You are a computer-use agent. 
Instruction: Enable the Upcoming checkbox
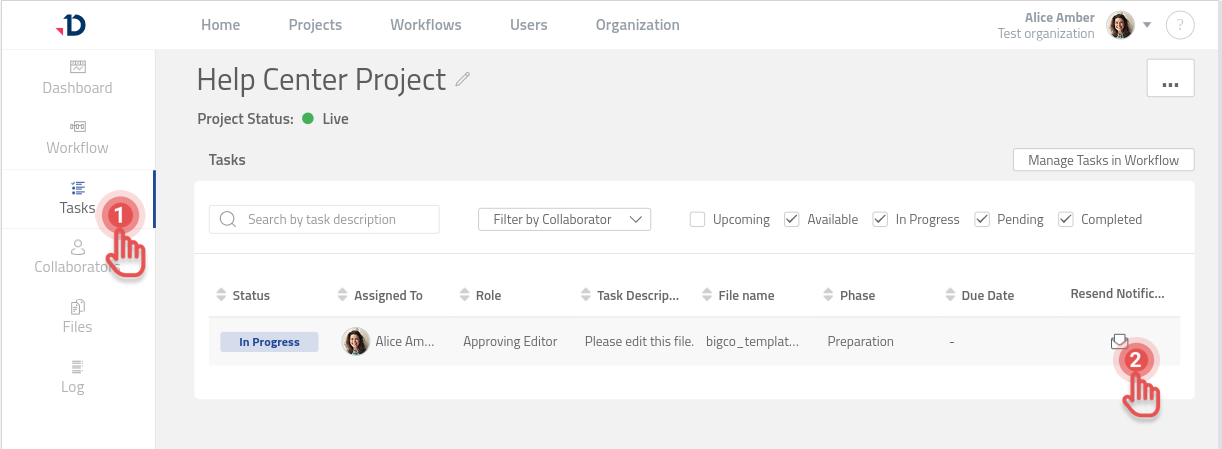(x=698, y=219)
